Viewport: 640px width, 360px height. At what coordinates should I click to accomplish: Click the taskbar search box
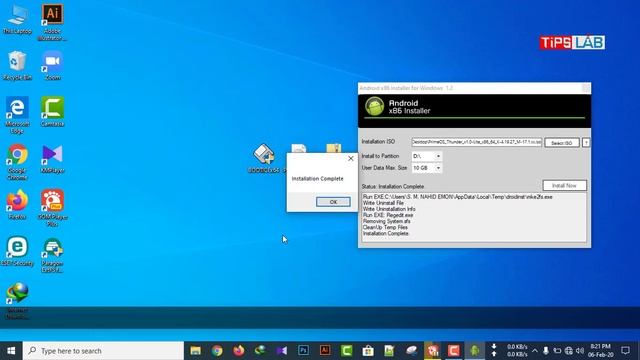[103, 351]
